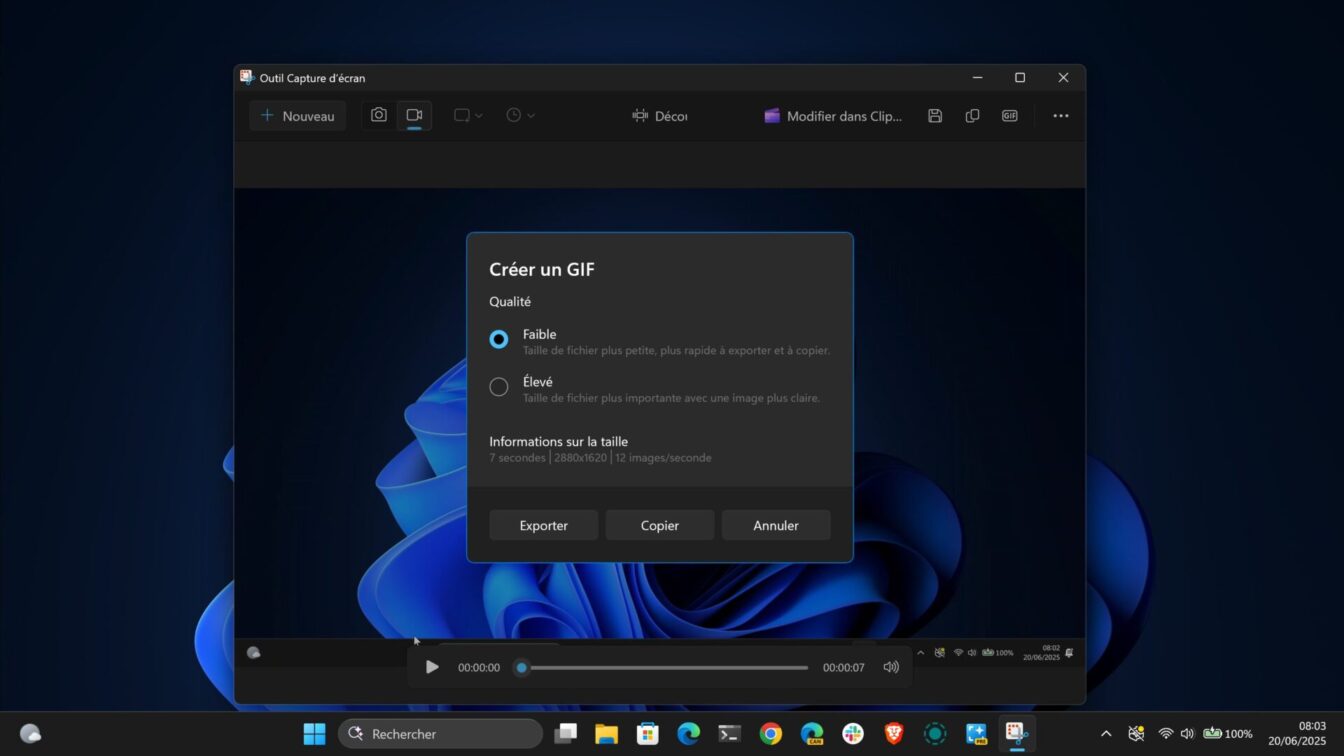This screenshot has height=756, width=1344.
Task: Select the Faible quality radio button
Action: [x=499, y=339]
